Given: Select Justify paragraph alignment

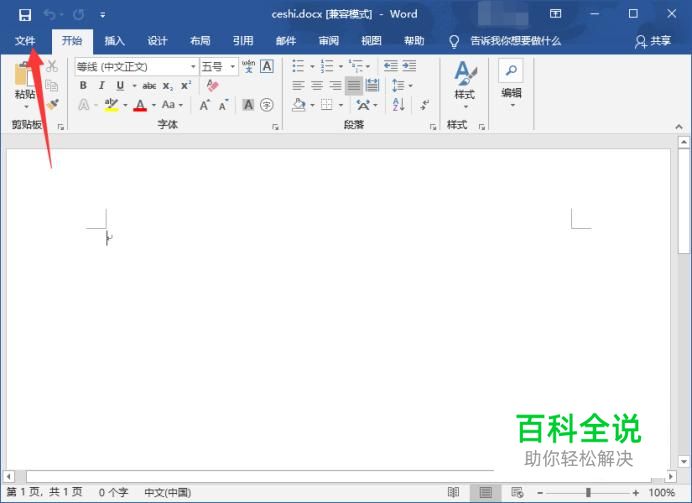Looking at the screenshot, I should coord(354,86).
